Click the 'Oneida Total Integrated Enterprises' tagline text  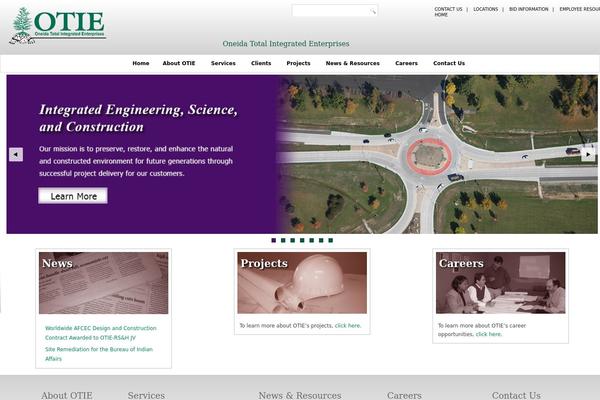click(286, 44)
